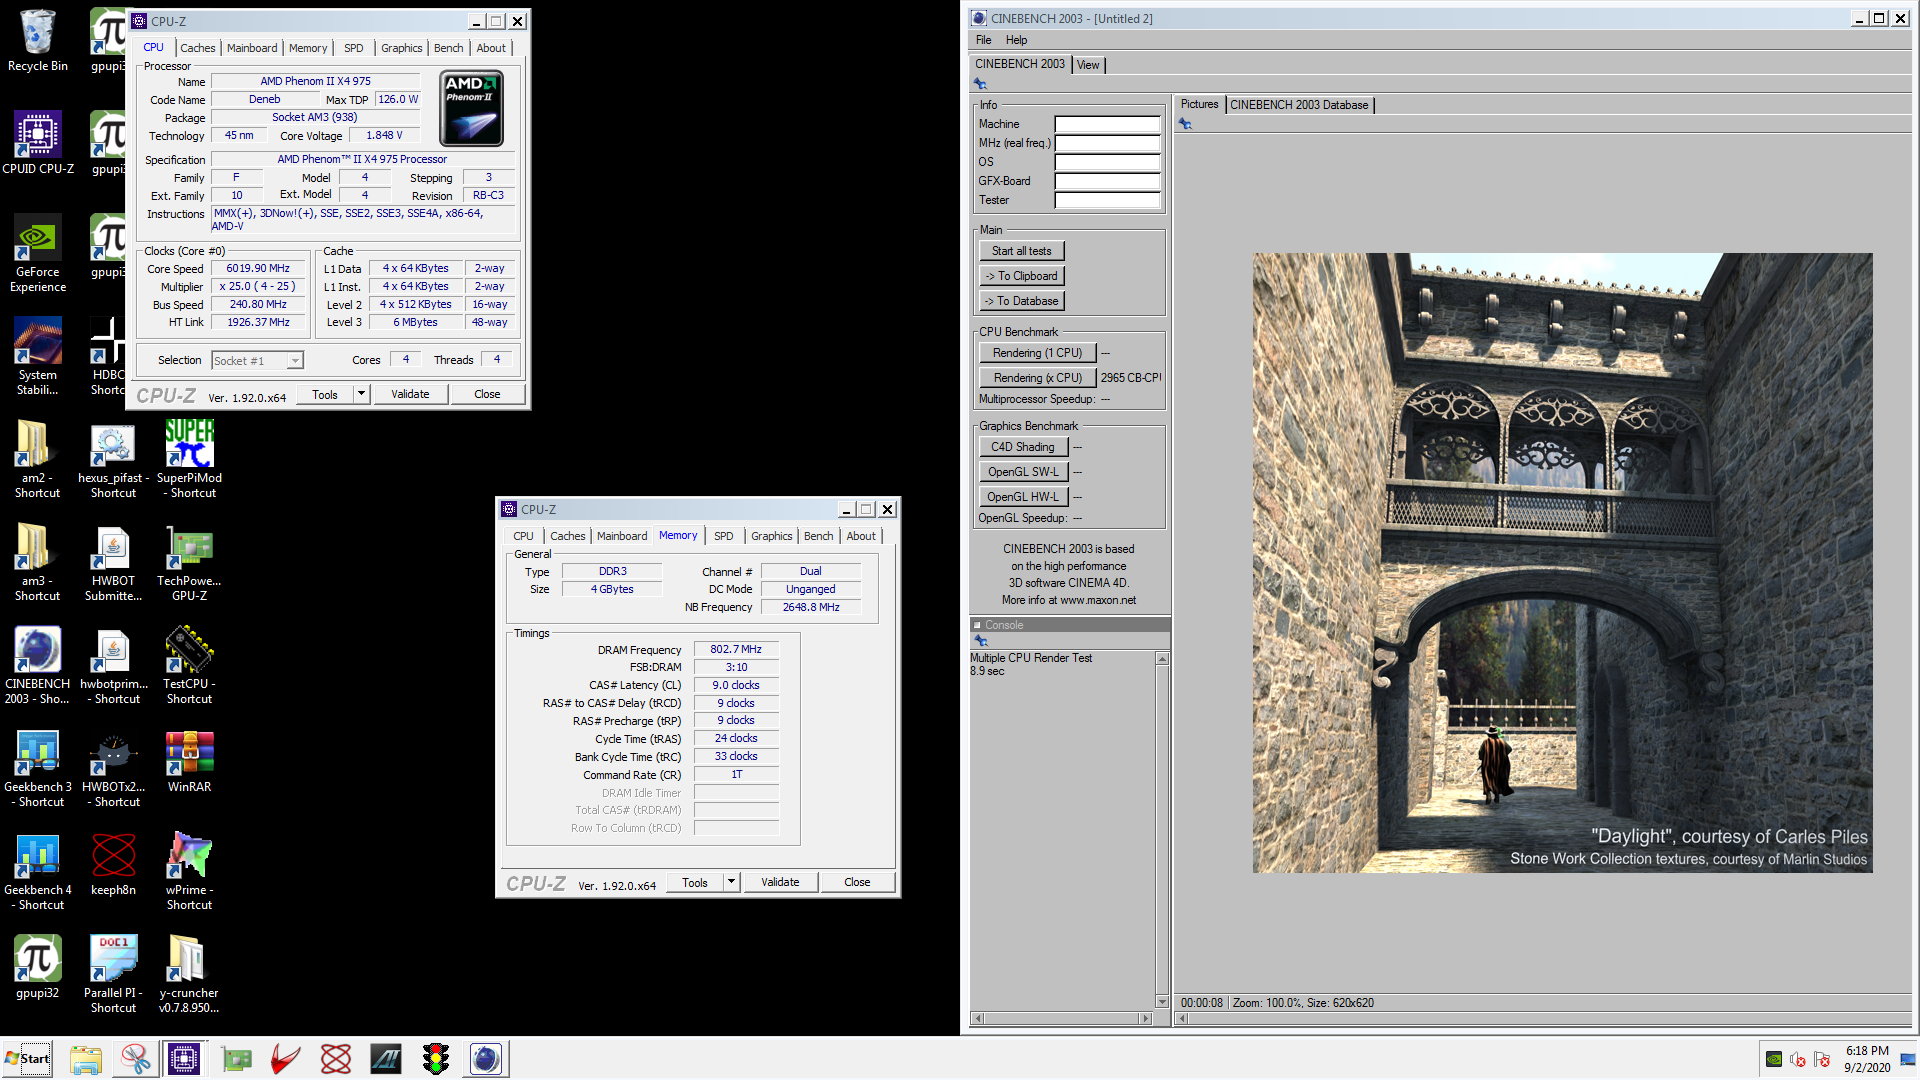Viewport: 1920px width, 1080px height.
Task: Start the C4D Shading graphics test
Action: (x=1023, y=447)
